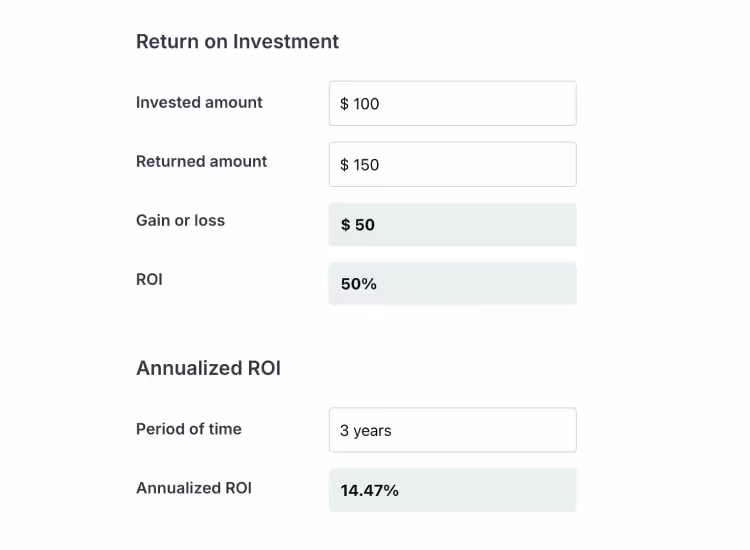Place cursor after 150 in Returned amount
The image size is (750, 550).
381,165
